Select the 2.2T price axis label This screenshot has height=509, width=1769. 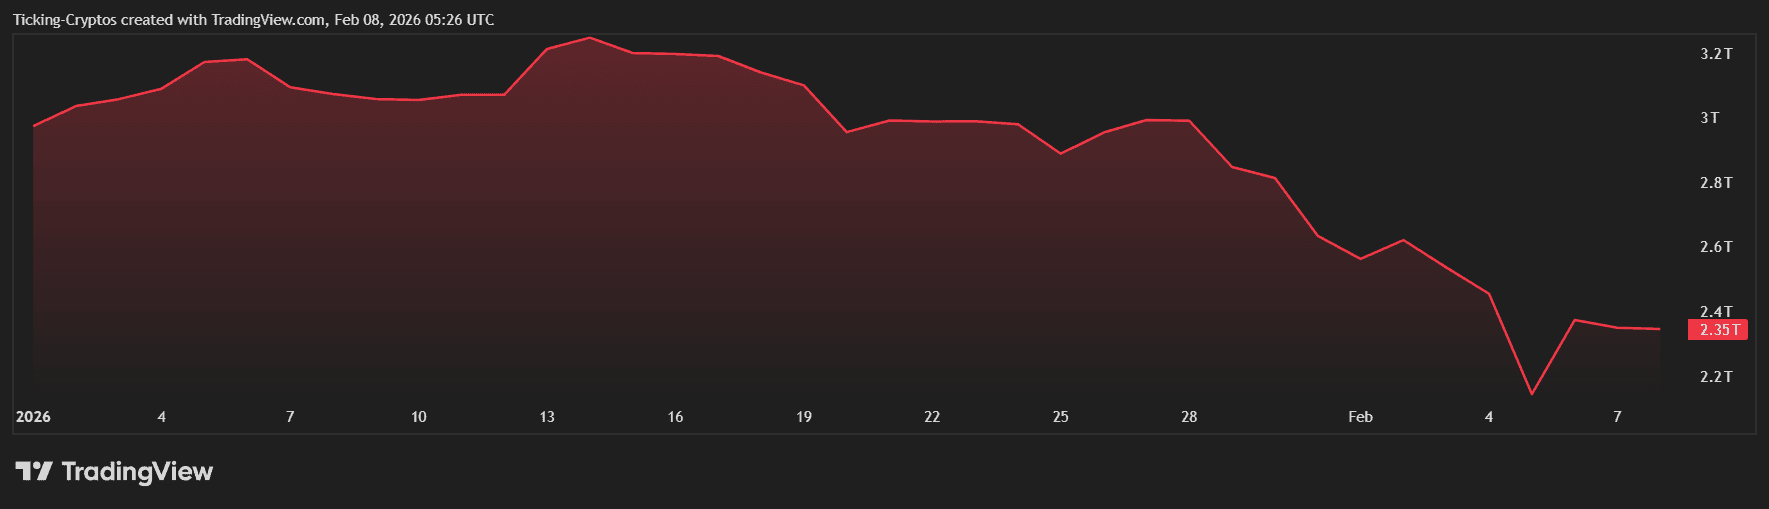[x=1716, y=377]
